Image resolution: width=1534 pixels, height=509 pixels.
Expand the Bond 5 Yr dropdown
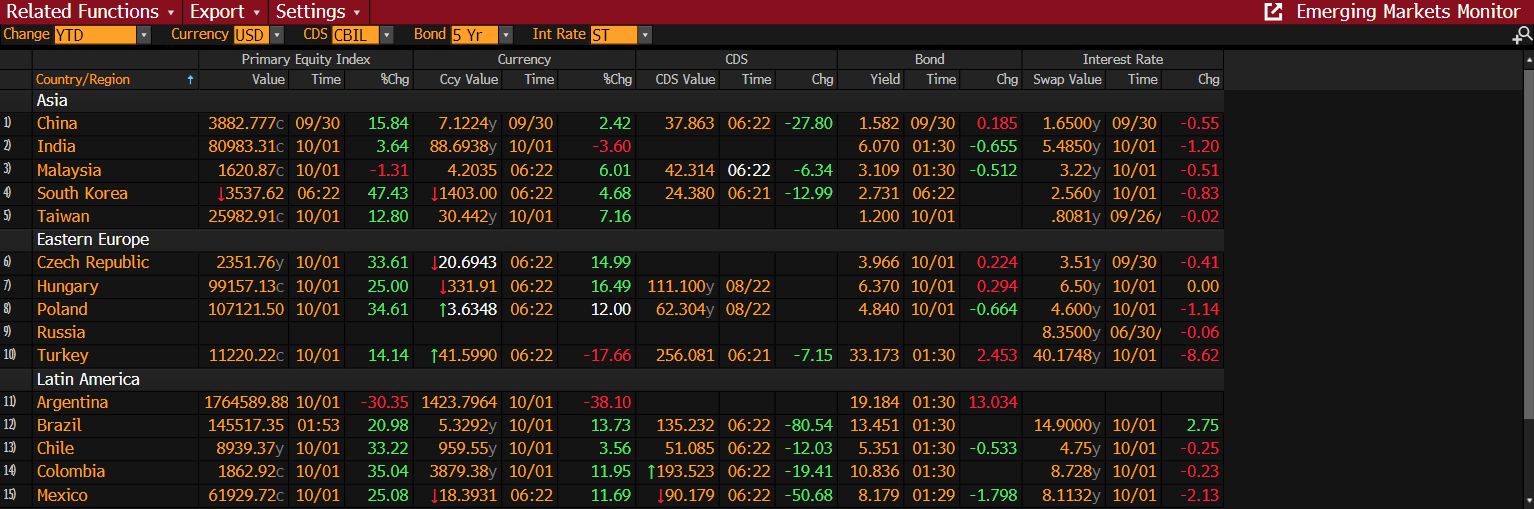pyautogui.click(x=505, y=35)
